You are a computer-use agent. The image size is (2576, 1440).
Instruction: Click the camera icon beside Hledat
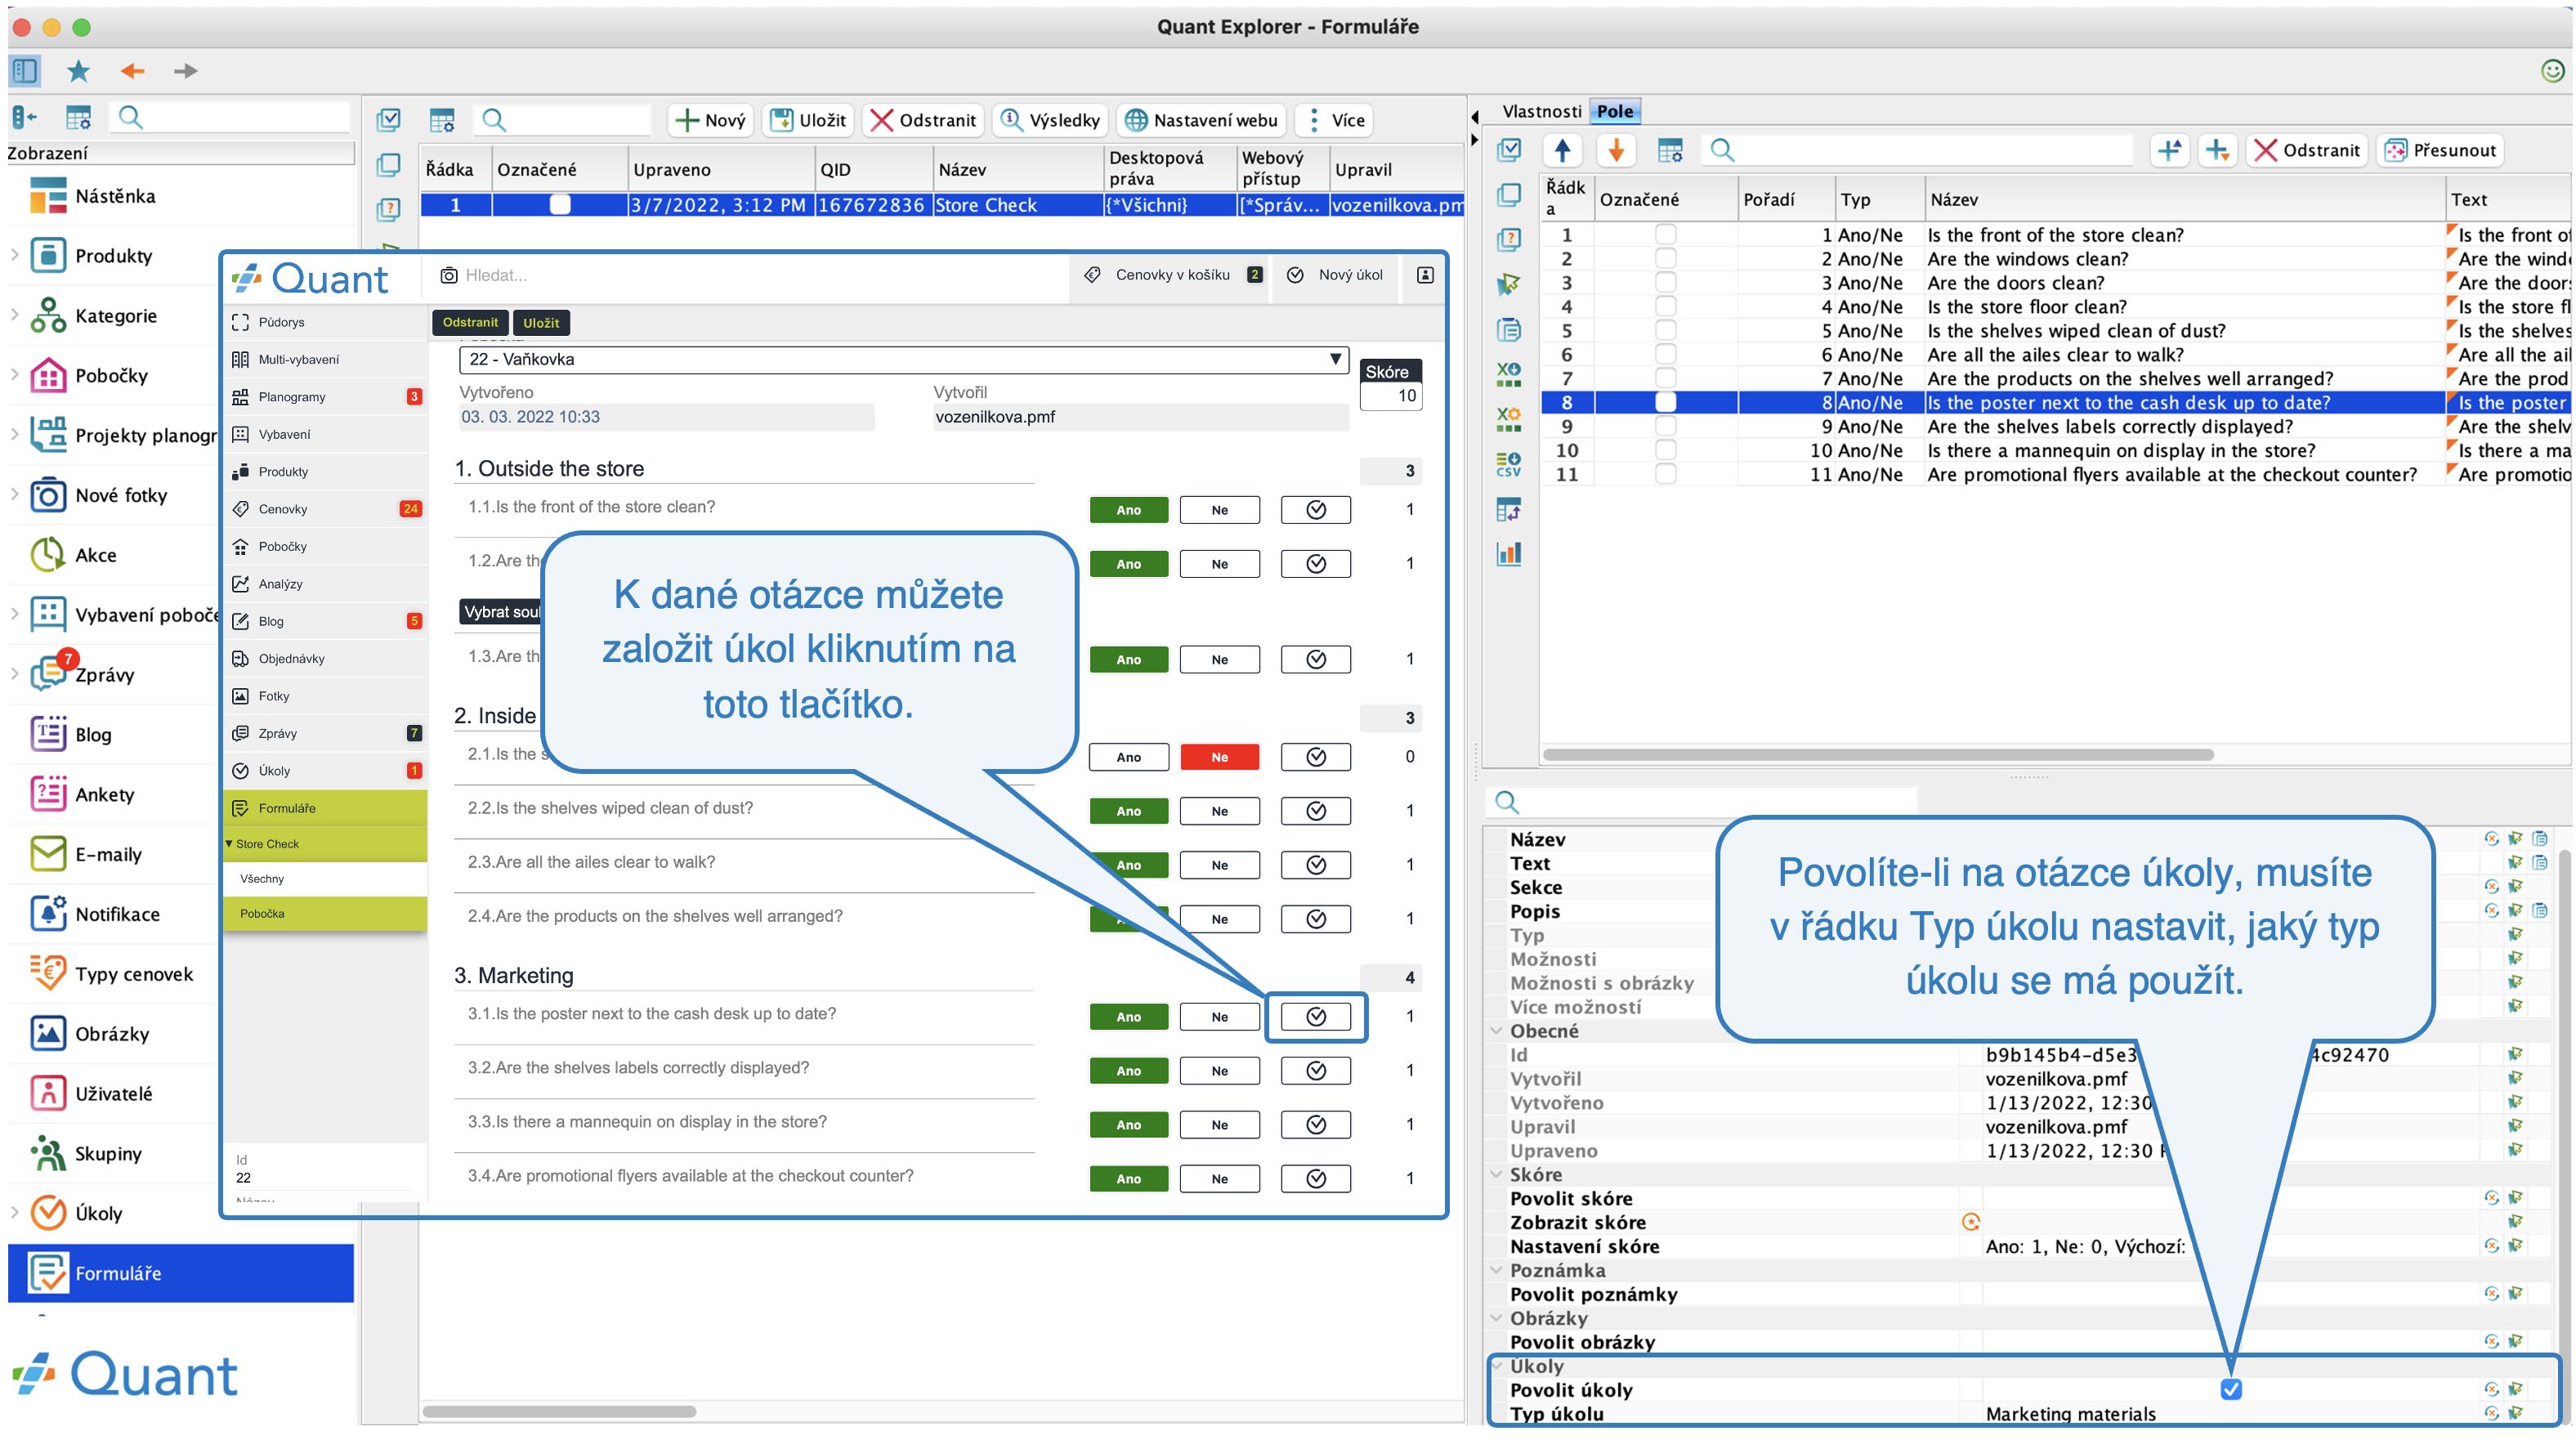point(449,275)
